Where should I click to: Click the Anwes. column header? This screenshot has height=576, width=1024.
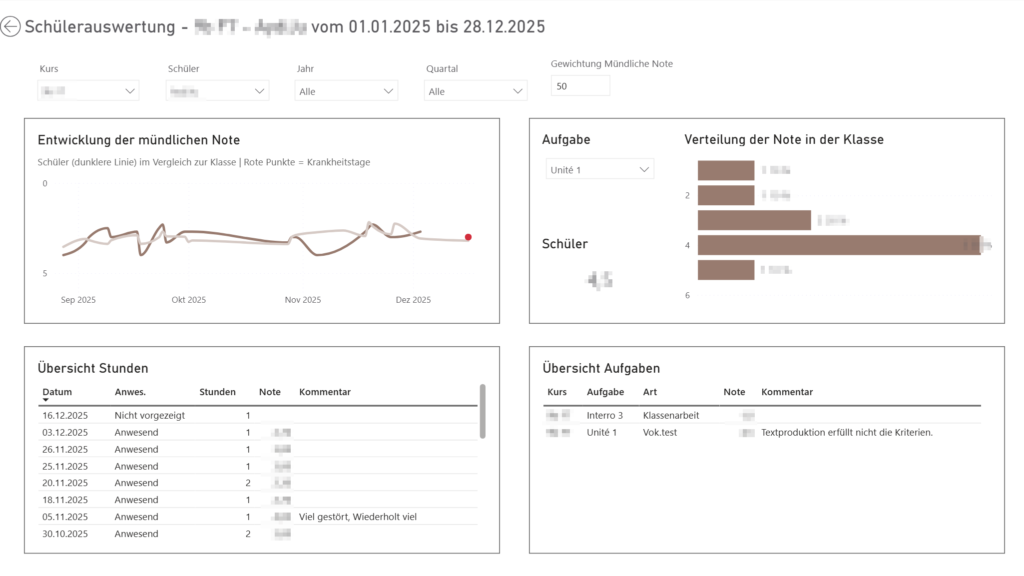point(130,392)
